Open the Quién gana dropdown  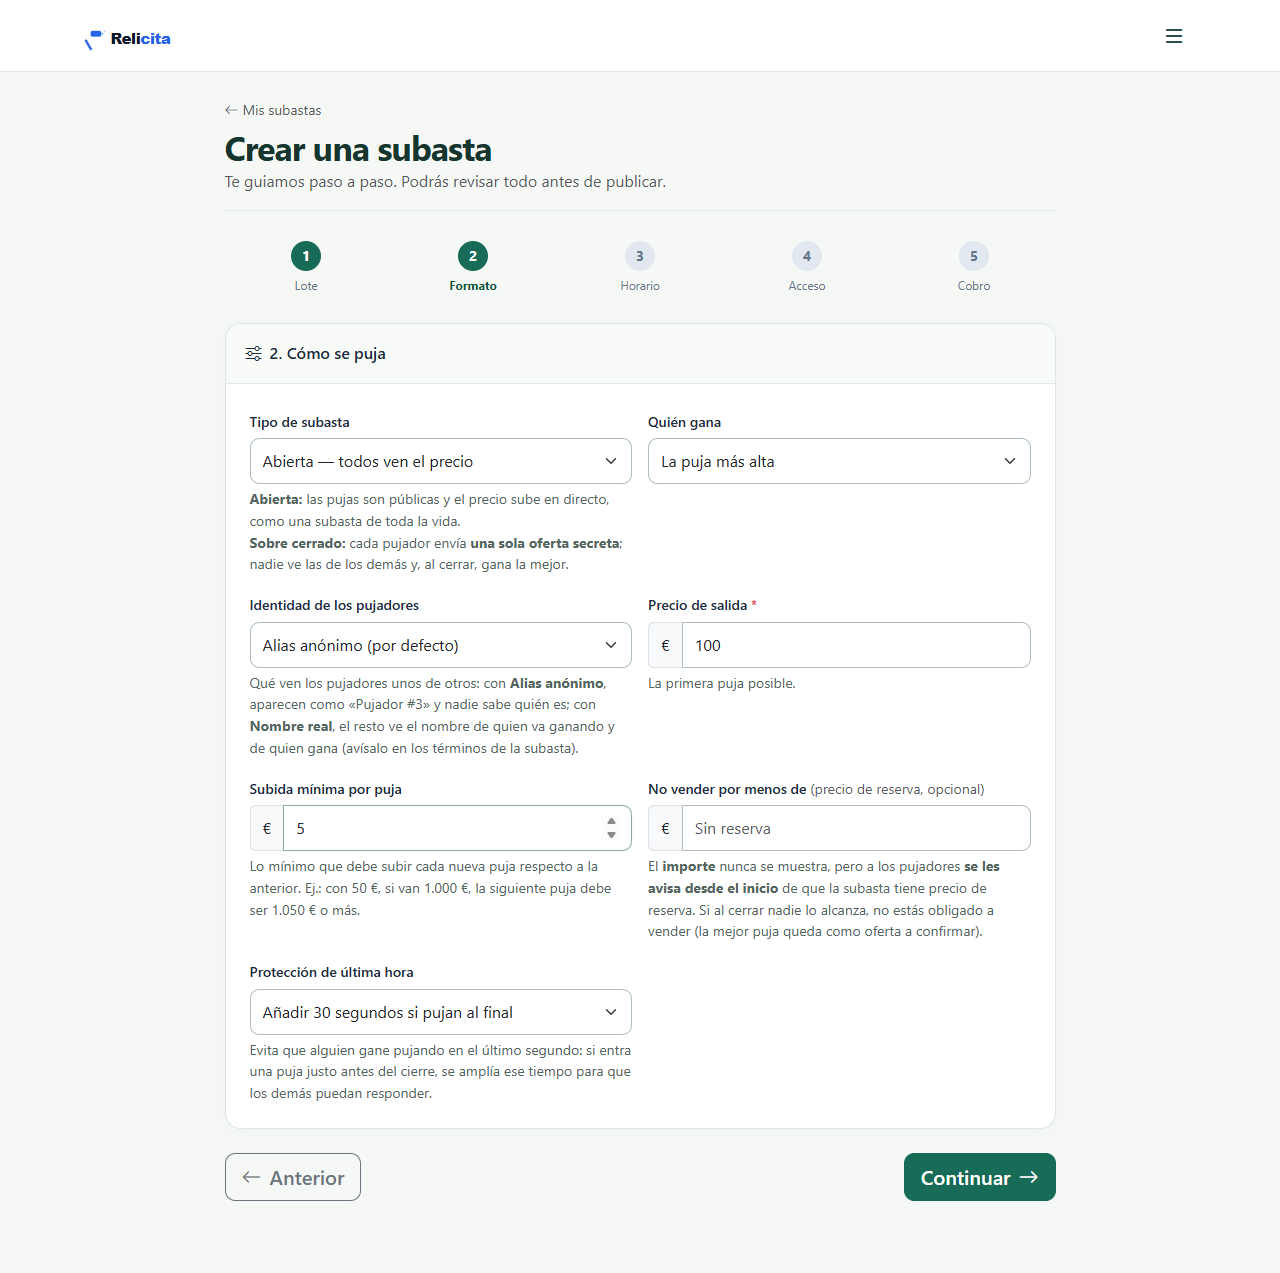click(x=839, y=461)
